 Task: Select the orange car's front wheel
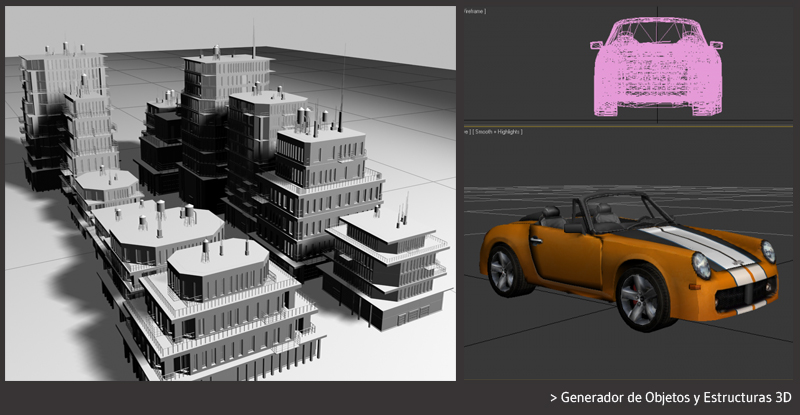[x=640, y=296]
